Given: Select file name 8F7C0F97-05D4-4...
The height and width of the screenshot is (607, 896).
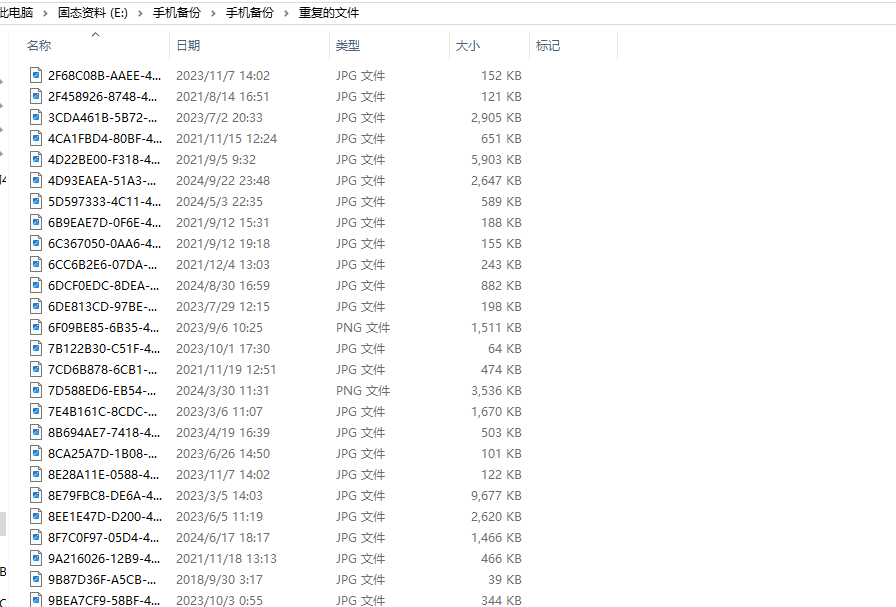Looking at the screenshot, I should (104, 538).
